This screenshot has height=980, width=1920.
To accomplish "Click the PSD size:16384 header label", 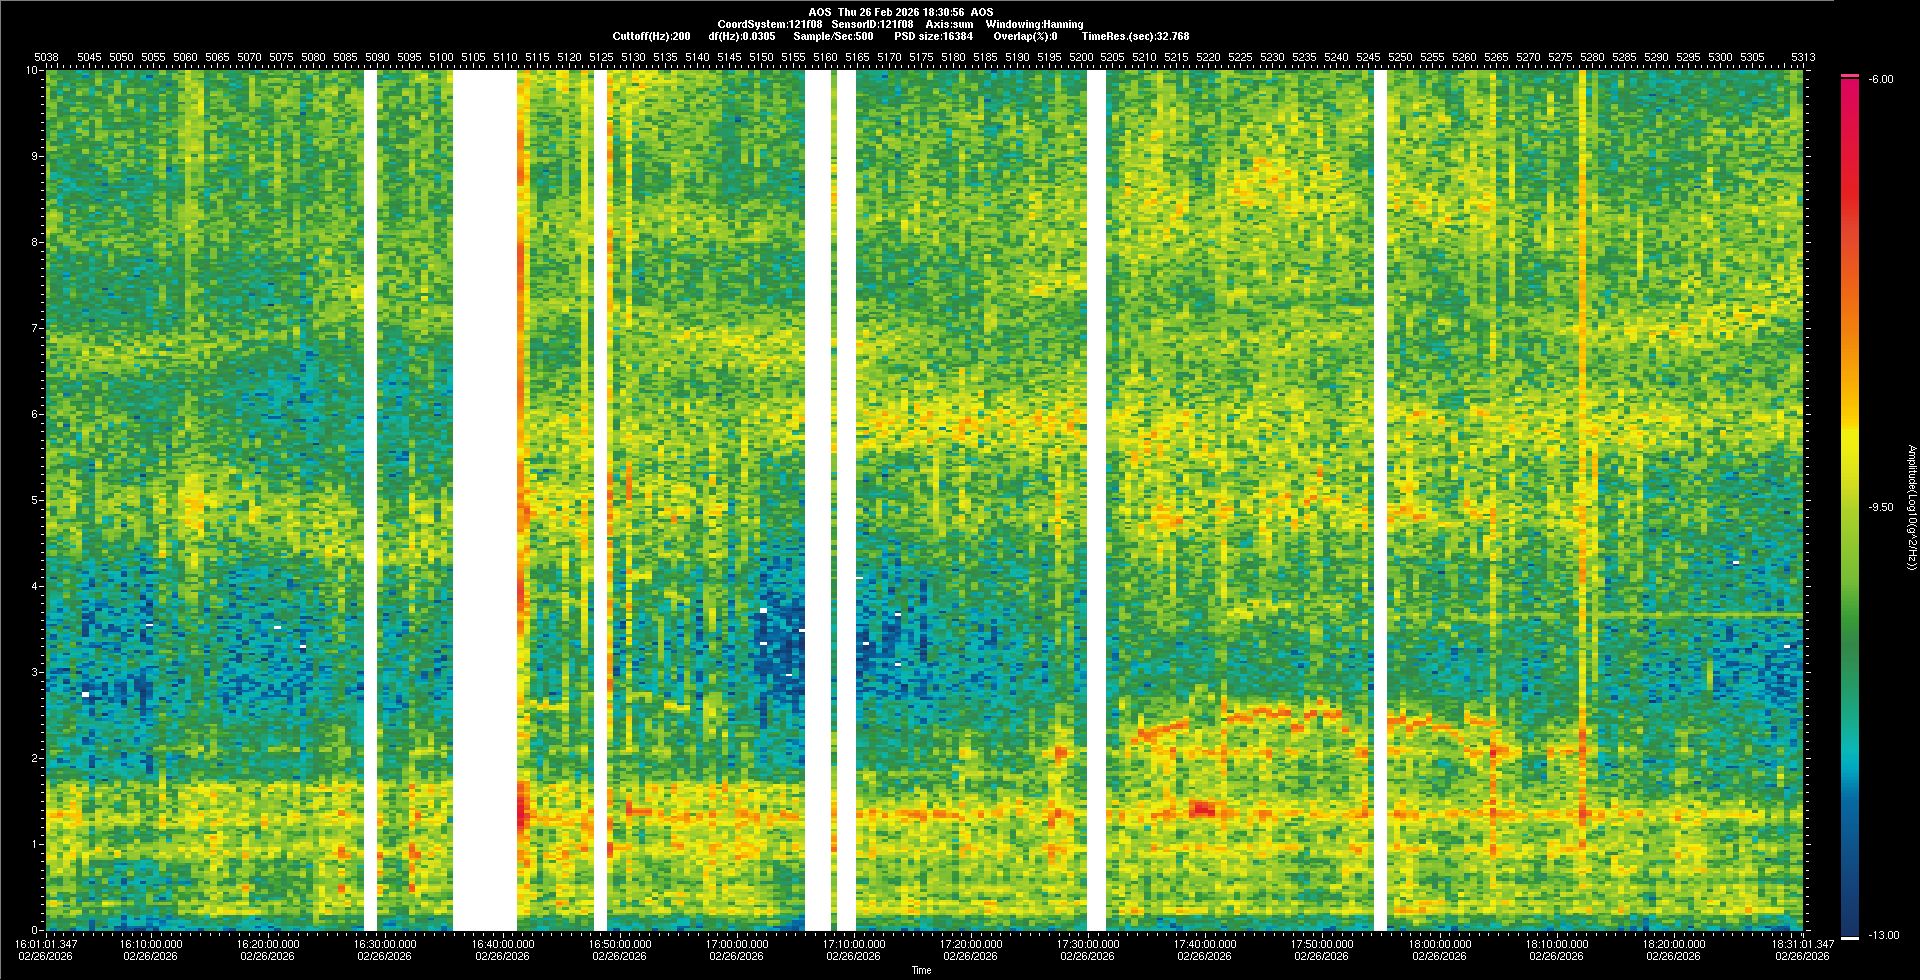I will (x=933, y=36).
